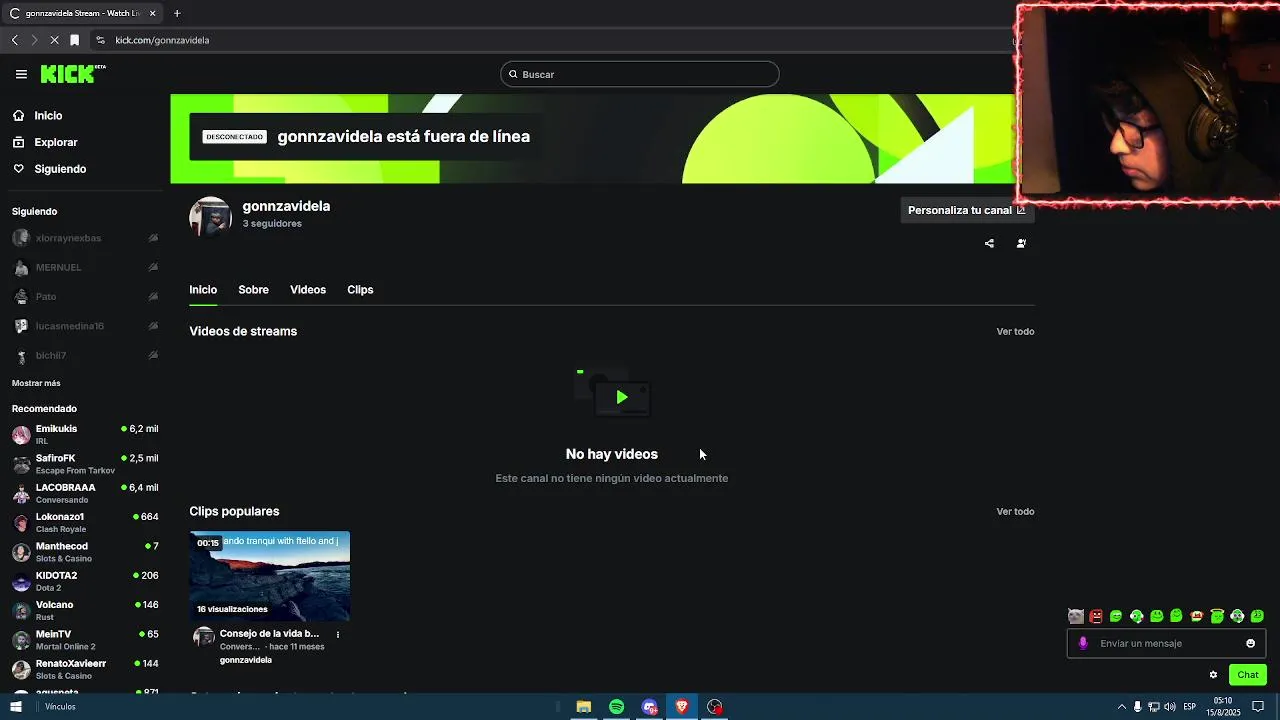Open clip options three-dot menu
This screenshot has width=1280, height=720.
point(338,634)
